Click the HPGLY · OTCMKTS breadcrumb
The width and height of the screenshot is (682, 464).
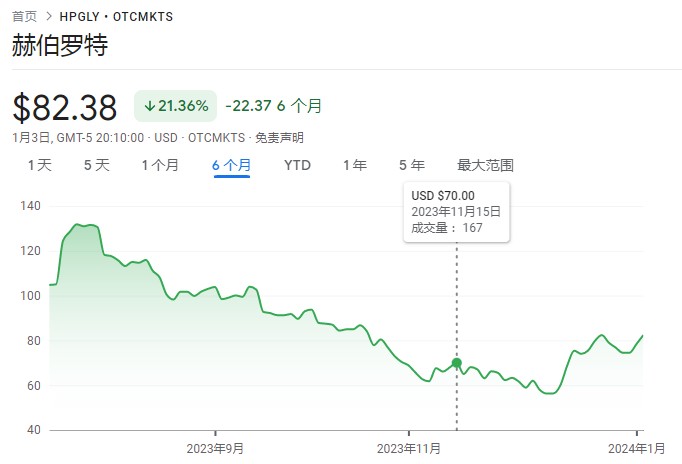tap(116, 17)
